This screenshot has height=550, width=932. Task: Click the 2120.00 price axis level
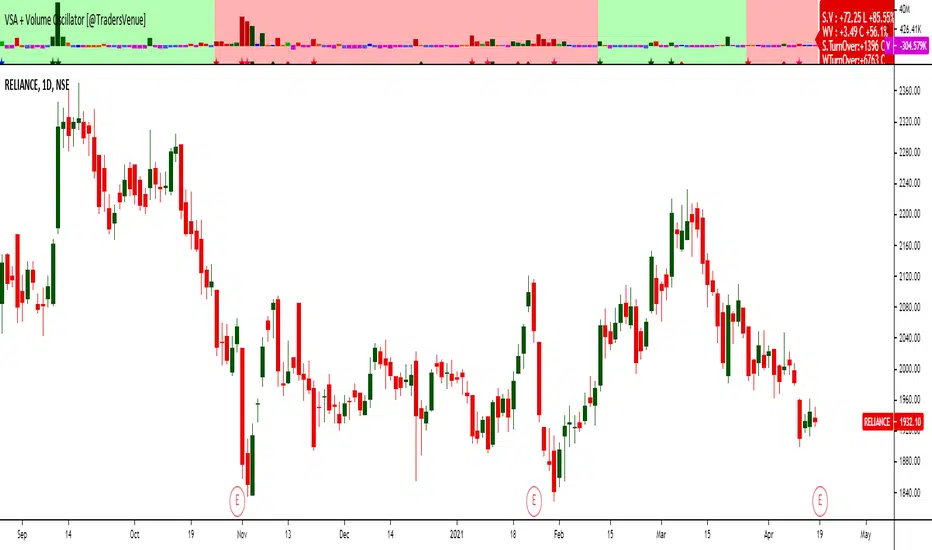[x=909, y=276]
